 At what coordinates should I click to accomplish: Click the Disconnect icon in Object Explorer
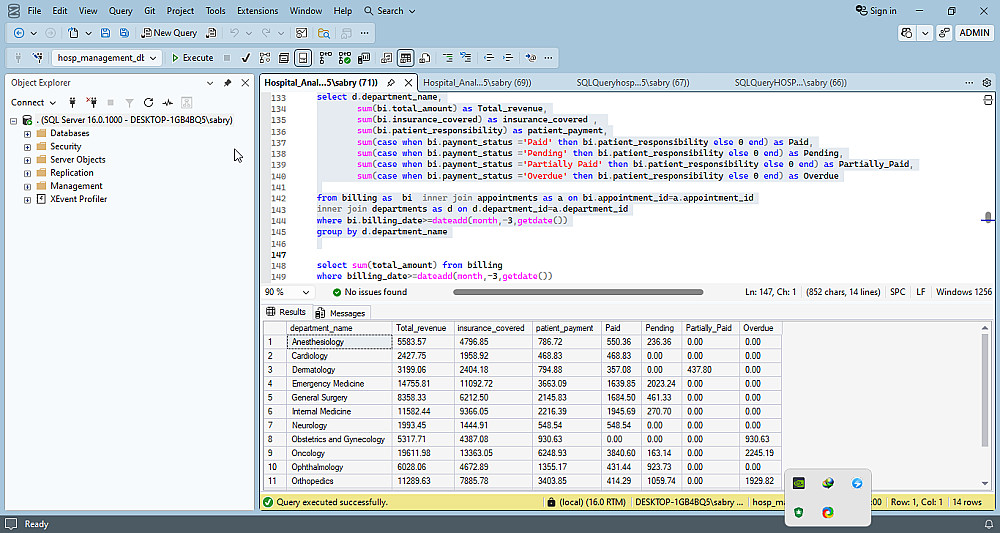coord(91,102)
